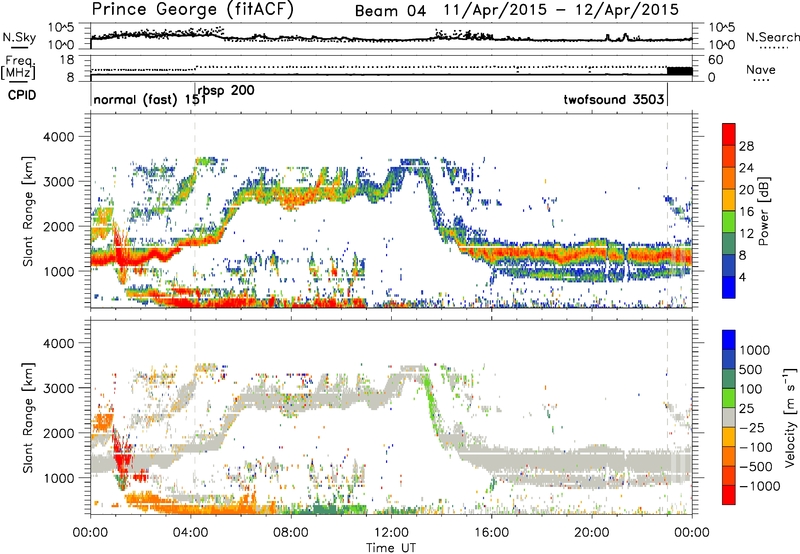Click the '04:00' time axis tick label
The height and width of the screenshot is (554, 800).
pos(190,533)
